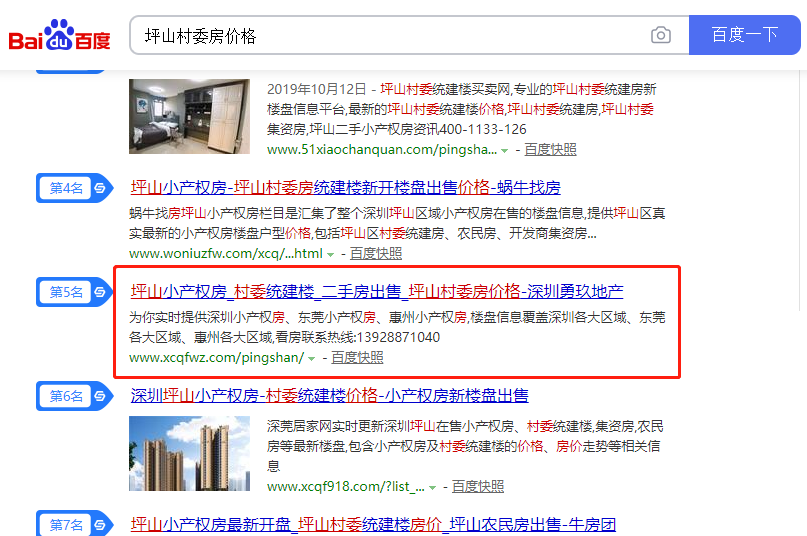This screenshot has width=807, height=536.
Task: Click the 第7名 rank badge icon
Action: [74, 524]
